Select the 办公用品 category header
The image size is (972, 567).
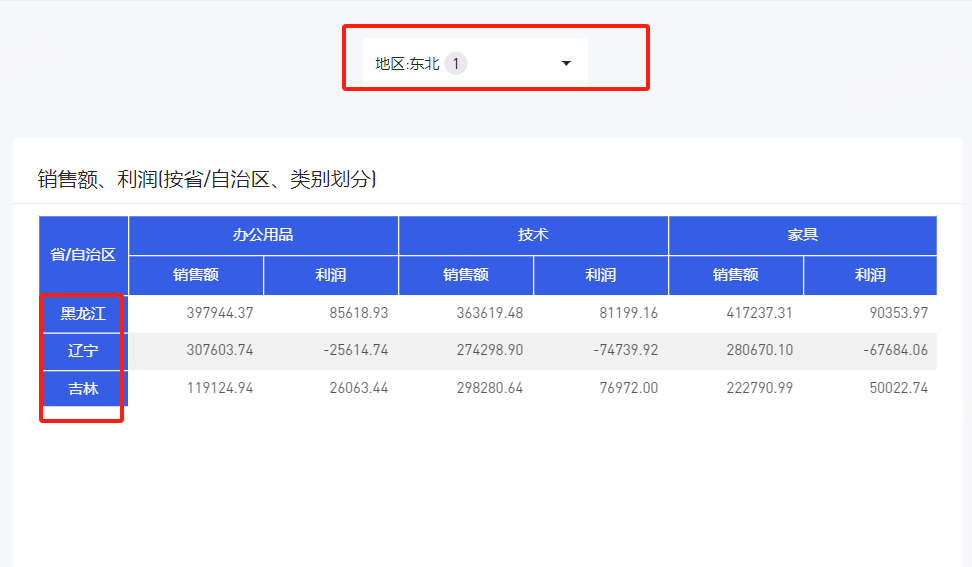[263, 235]
